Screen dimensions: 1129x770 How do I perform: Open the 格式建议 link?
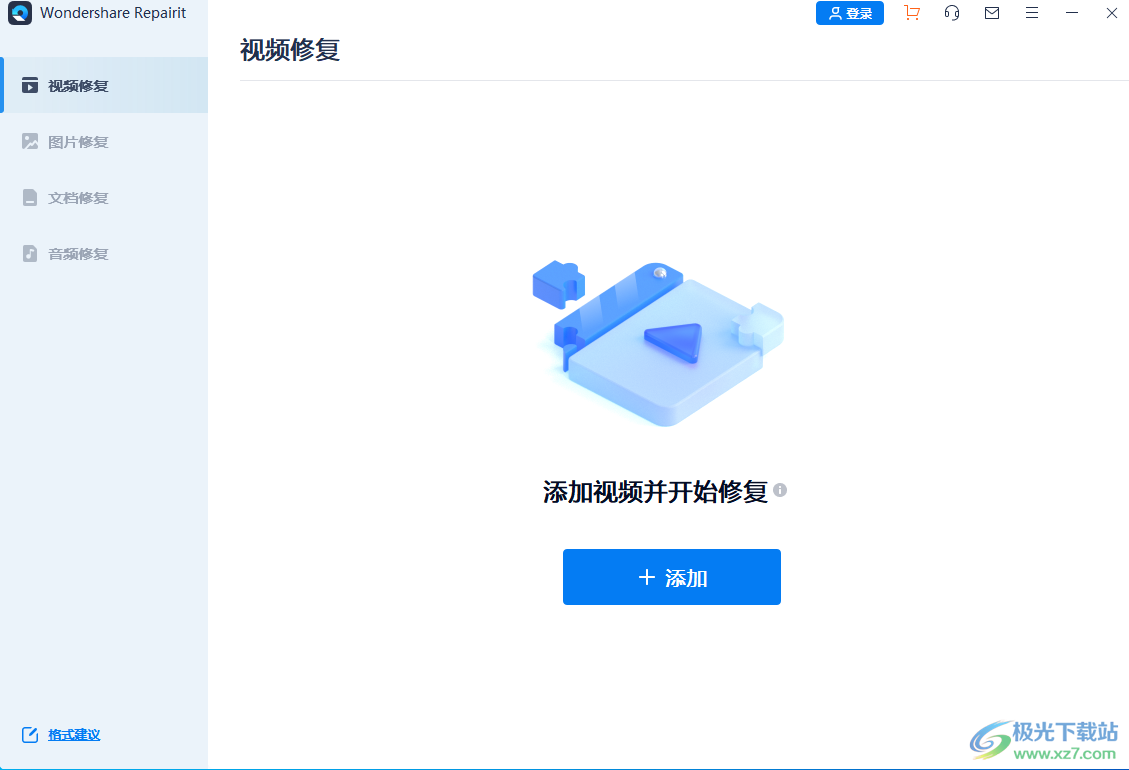pos(74,735)
